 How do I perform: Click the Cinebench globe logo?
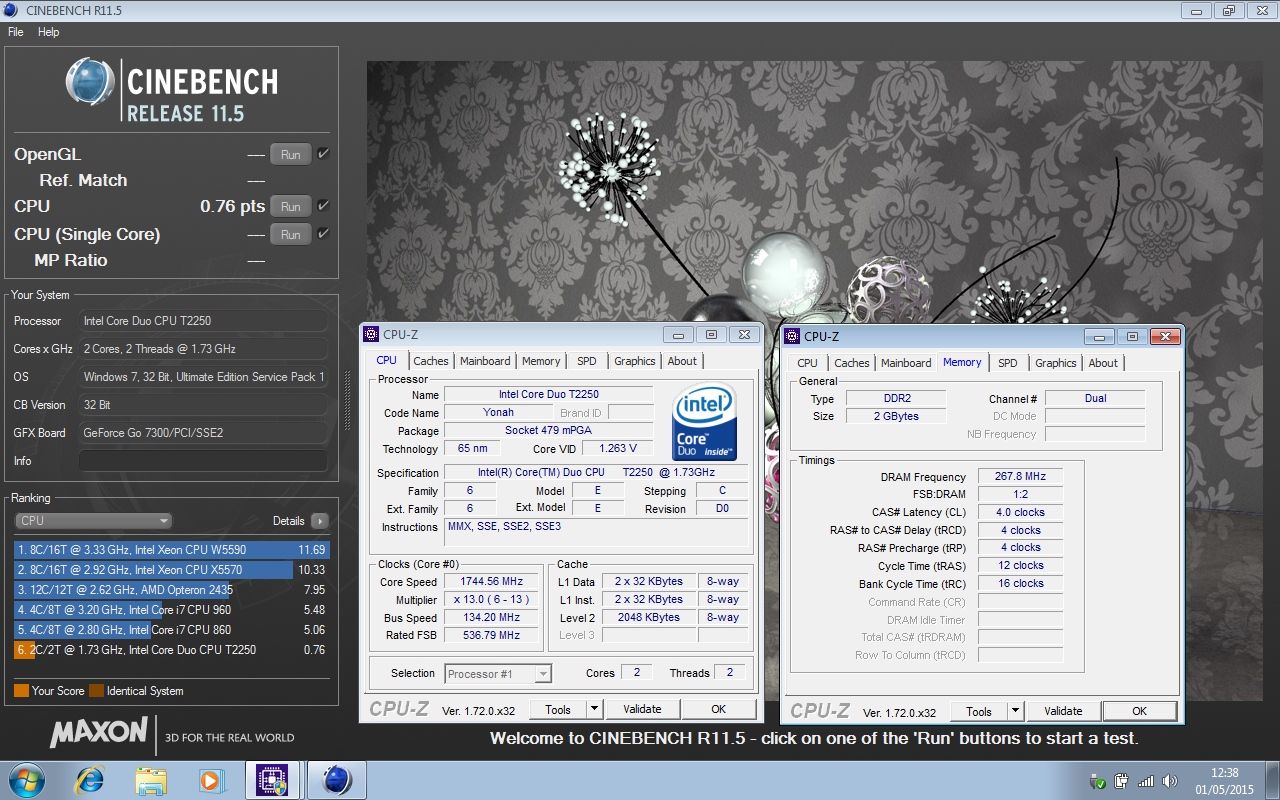[x=90, y=82]
